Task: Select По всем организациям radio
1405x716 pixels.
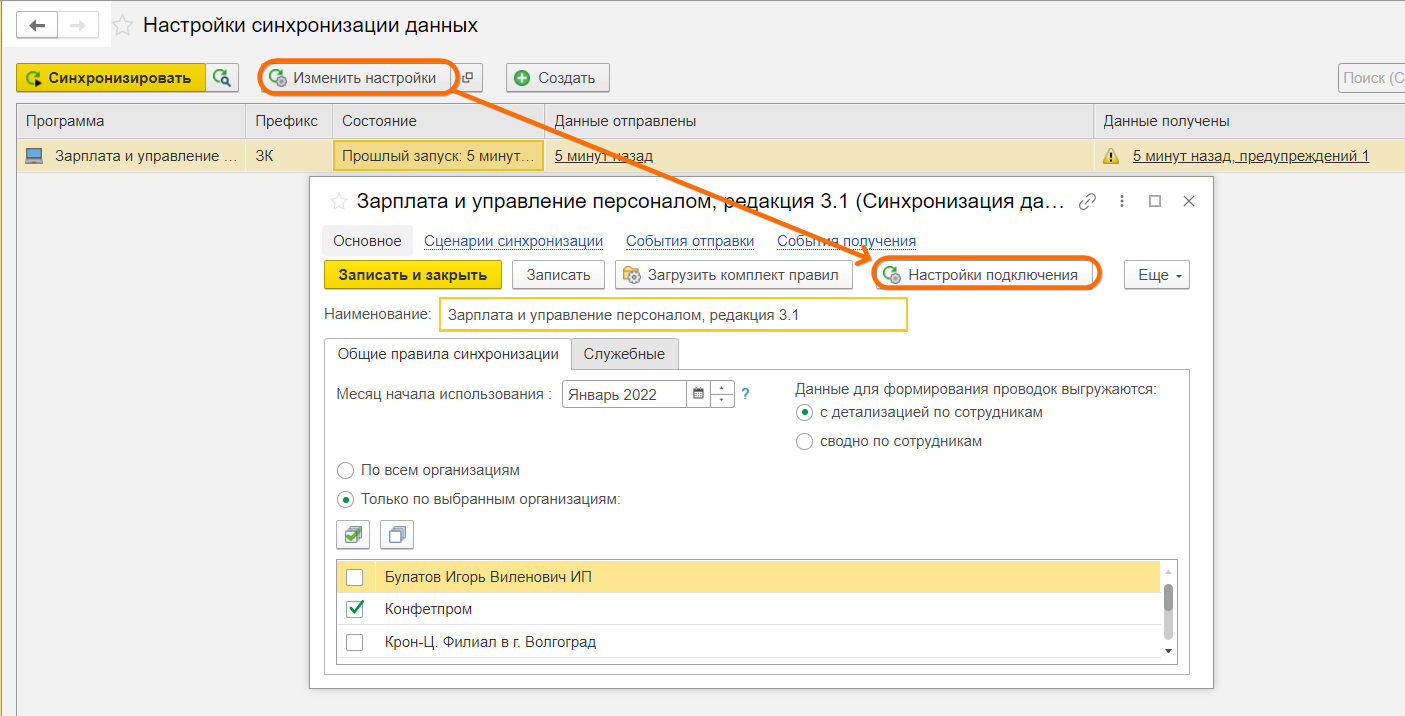Action: tap(346, 470)
